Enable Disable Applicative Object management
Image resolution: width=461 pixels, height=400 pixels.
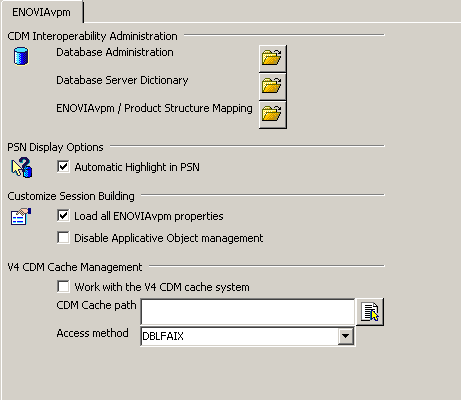click(x=63, y=238)
